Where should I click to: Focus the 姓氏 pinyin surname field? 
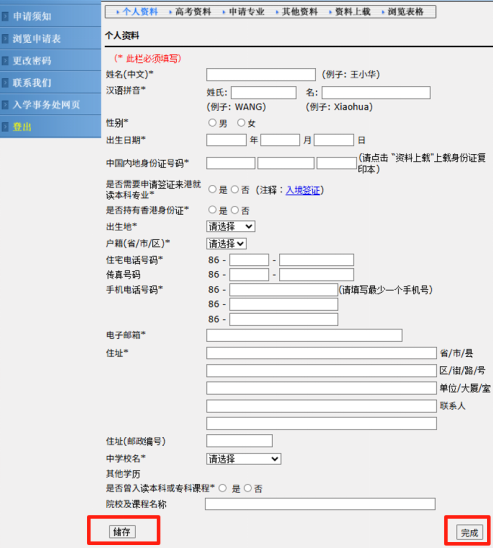264,93
